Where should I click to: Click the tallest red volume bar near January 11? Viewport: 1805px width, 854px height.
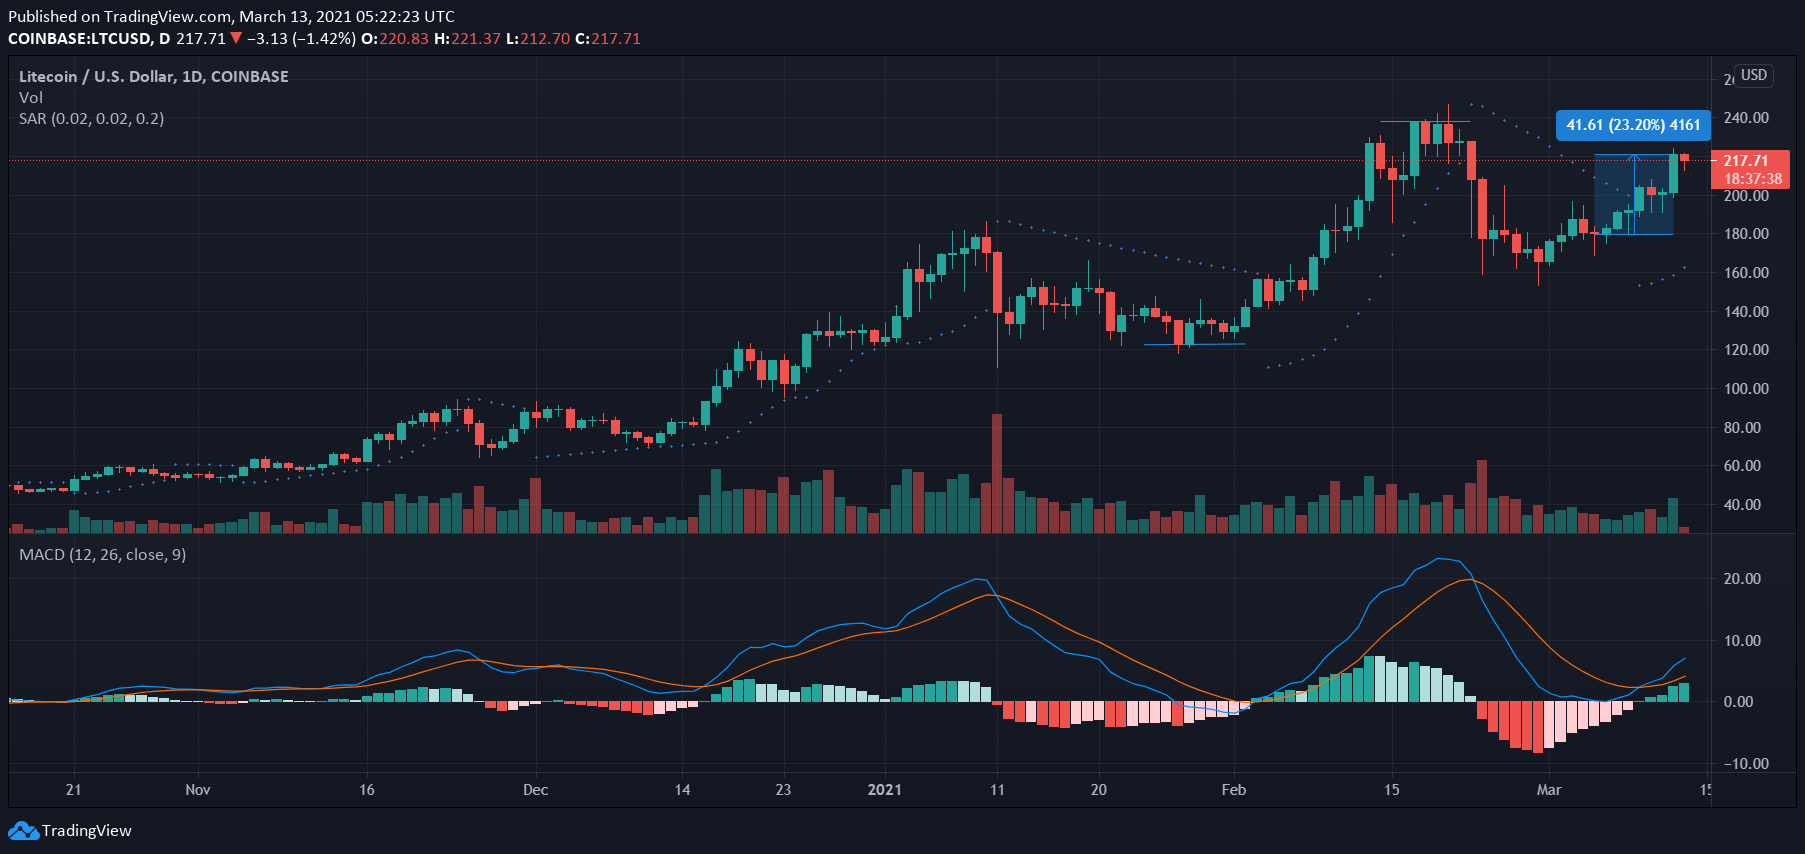coord(997,473)
